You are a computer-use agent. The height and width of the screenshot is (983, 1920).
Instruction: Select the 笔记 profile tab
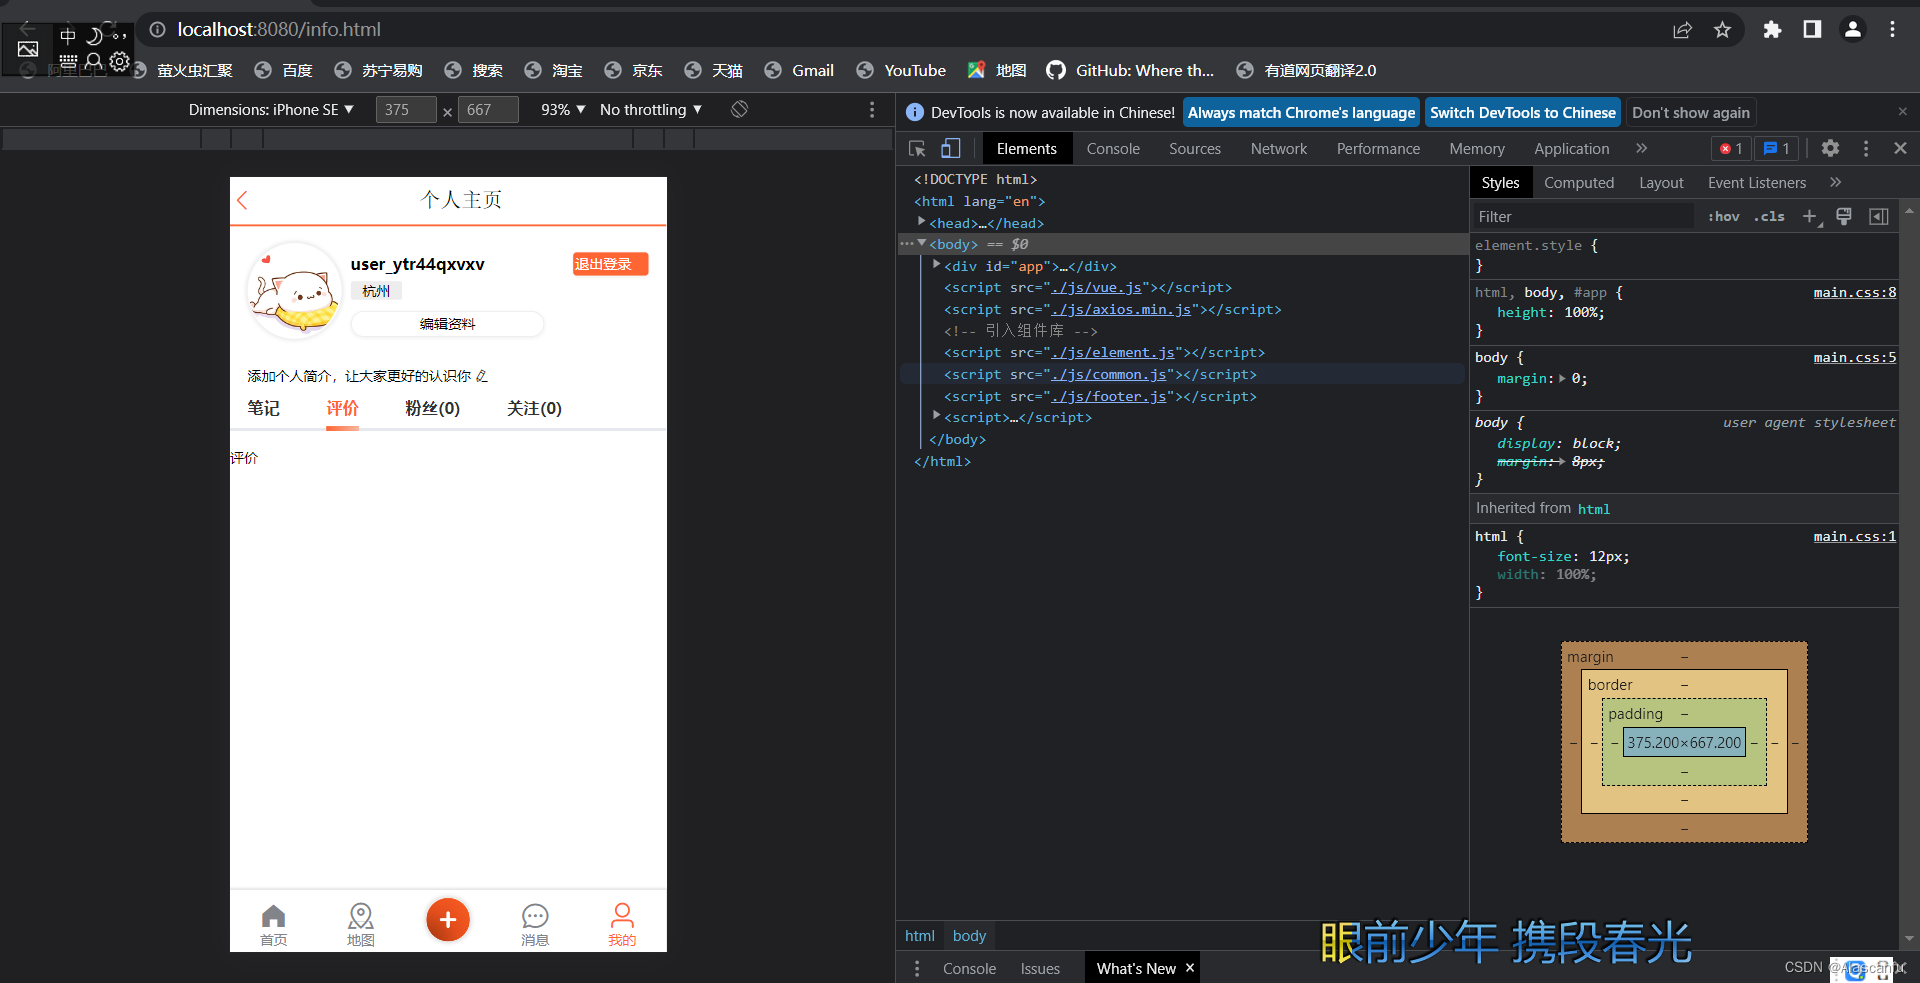pos(264,408)
